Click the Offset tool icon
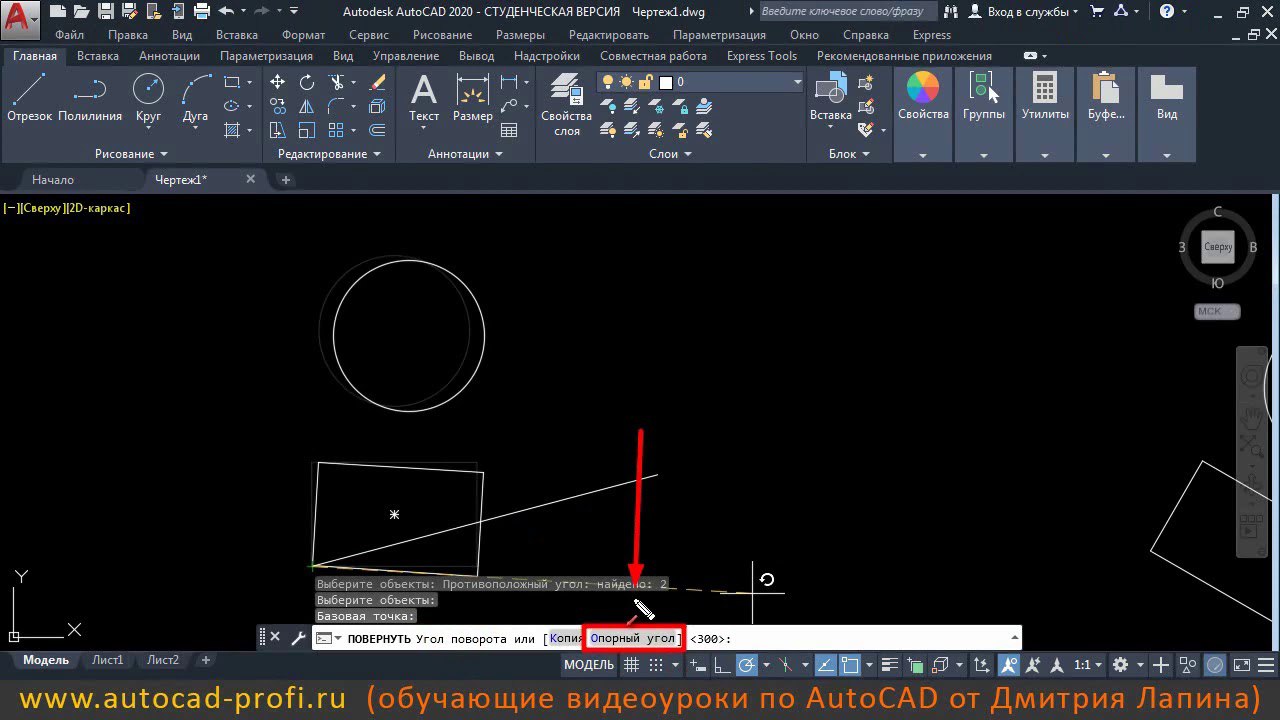Image resolution: width=1280 pixels, height=720 pixels. click(378, 130)
